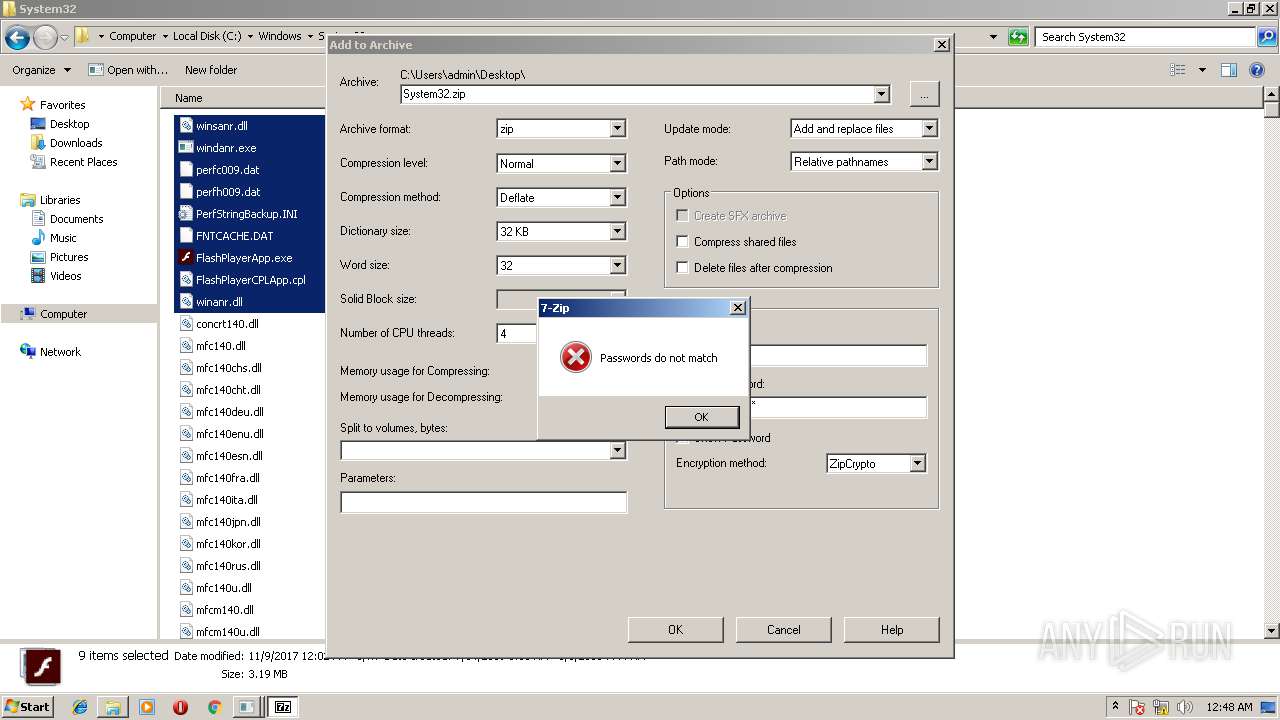Toggle Compress shared files checkbox
This screenshot has width=1280, height=720.
(682, 241)
